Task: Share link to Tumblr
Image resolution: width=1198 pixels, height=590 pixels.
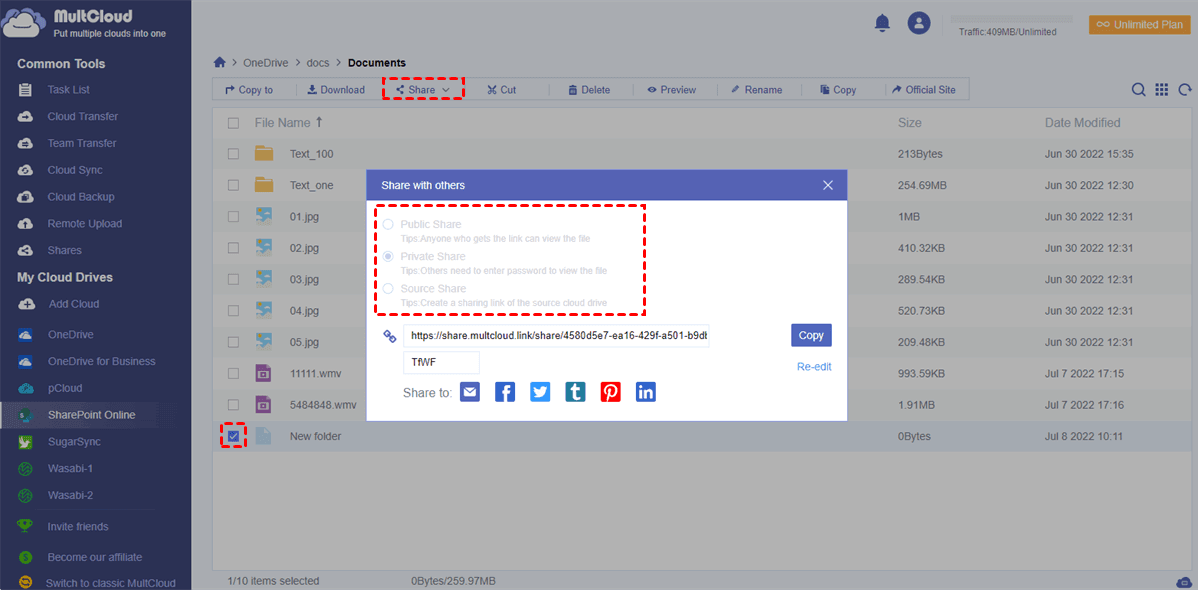Action: (x=575, y=392)
